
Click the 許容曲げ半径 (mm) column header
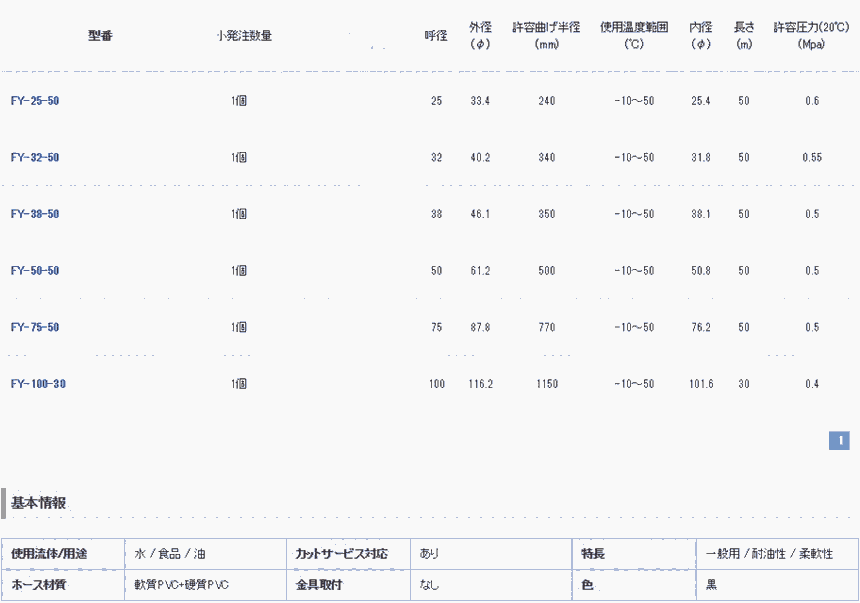click(x=546, y=36)
